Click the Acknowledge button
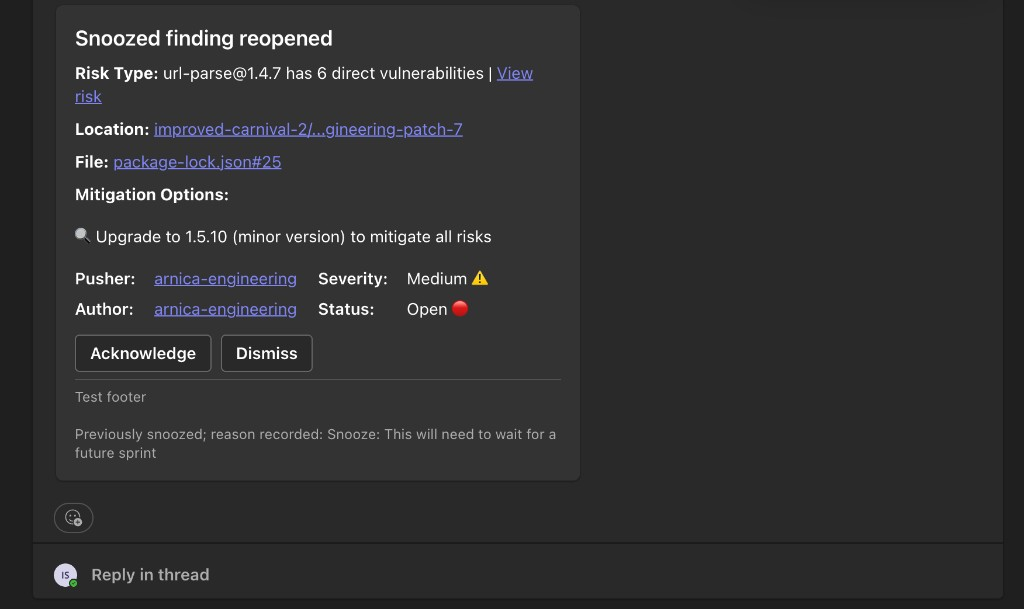This screenshot has height=609, width=1024. tap(143, 353)
